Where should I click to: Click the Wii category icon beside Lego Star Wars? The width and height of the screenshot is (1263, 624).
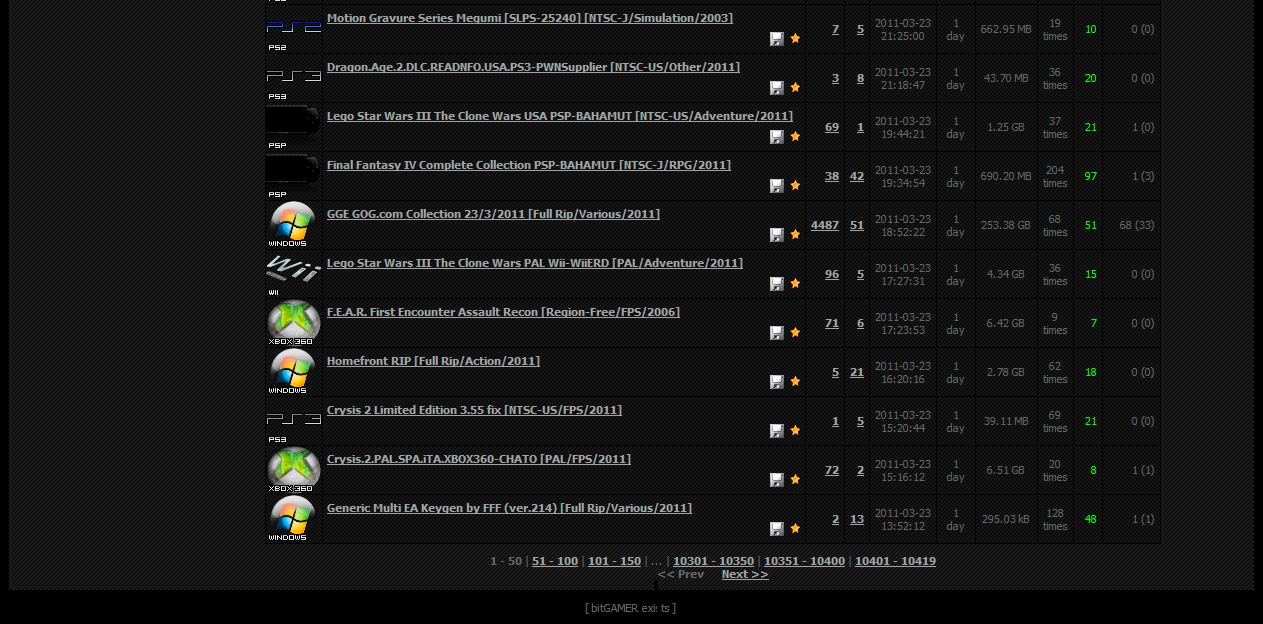click(x=294, y=274)
